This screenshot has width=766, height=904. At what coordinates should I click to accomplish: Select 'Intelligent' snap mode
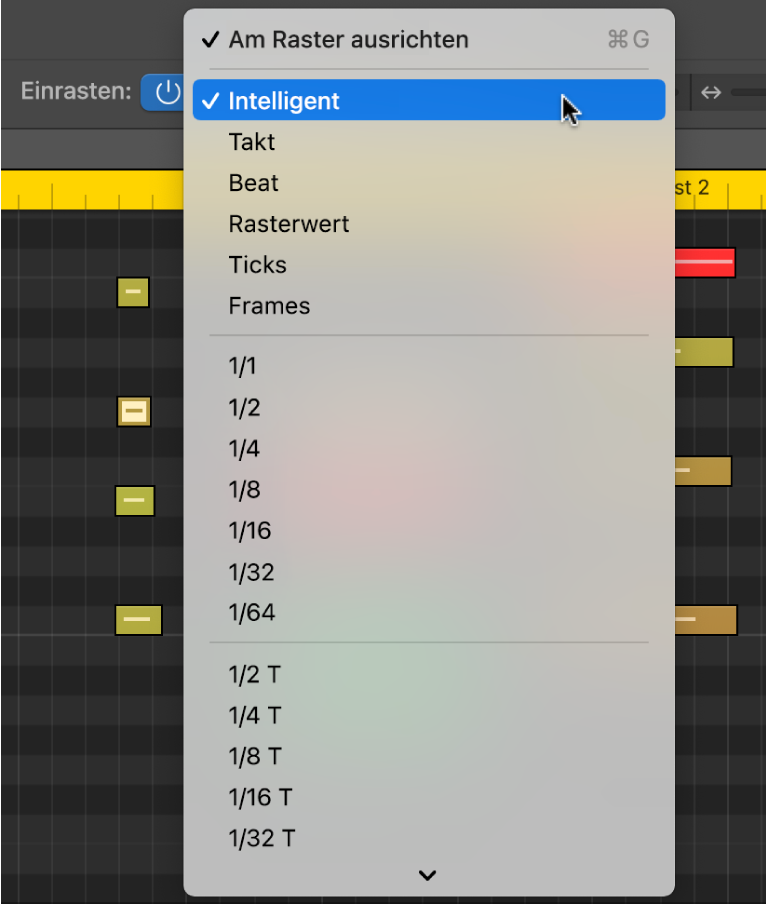pyautogui.click(x=284, y=101)
